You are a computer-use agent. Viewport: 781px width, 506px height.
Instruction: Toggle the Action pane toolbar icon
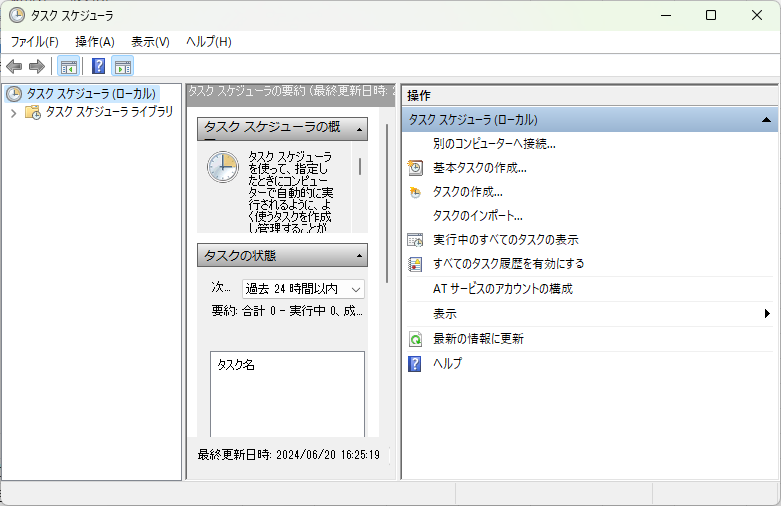click(x=123, y=67)
